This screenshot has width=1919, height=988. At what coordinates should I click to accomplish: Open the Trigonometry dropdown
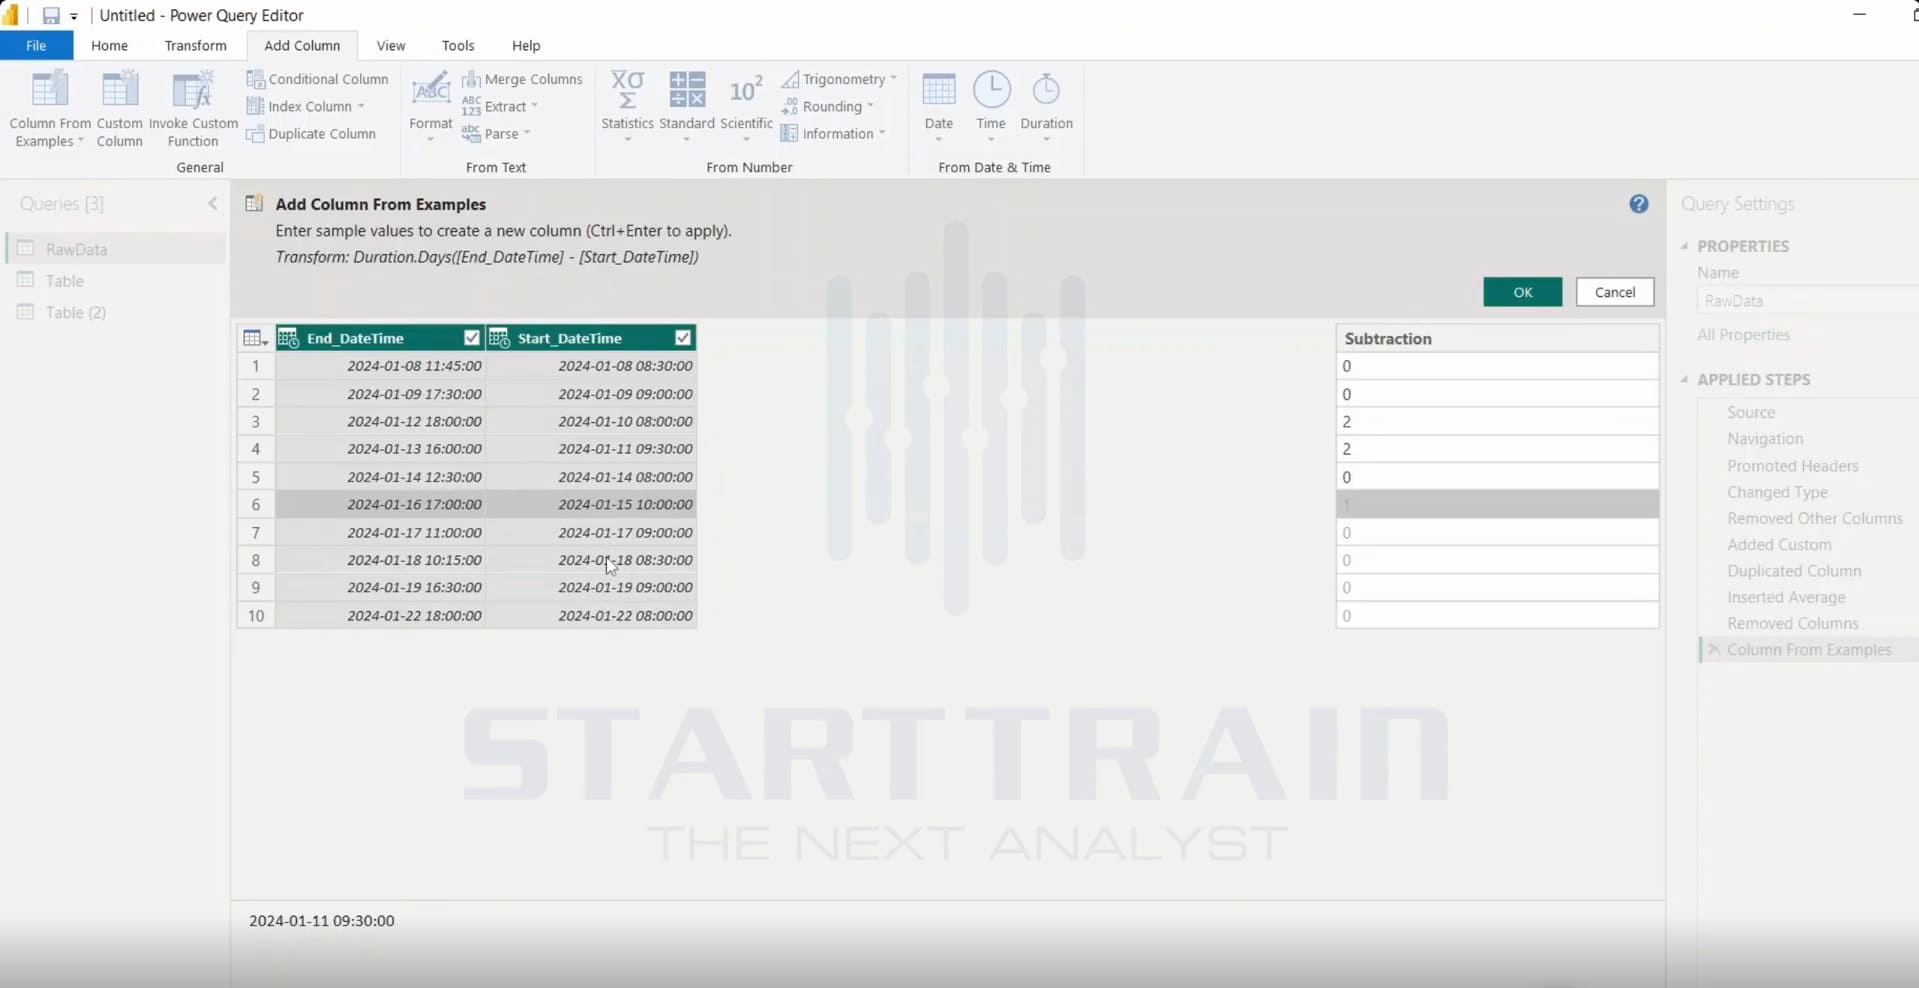838,79
